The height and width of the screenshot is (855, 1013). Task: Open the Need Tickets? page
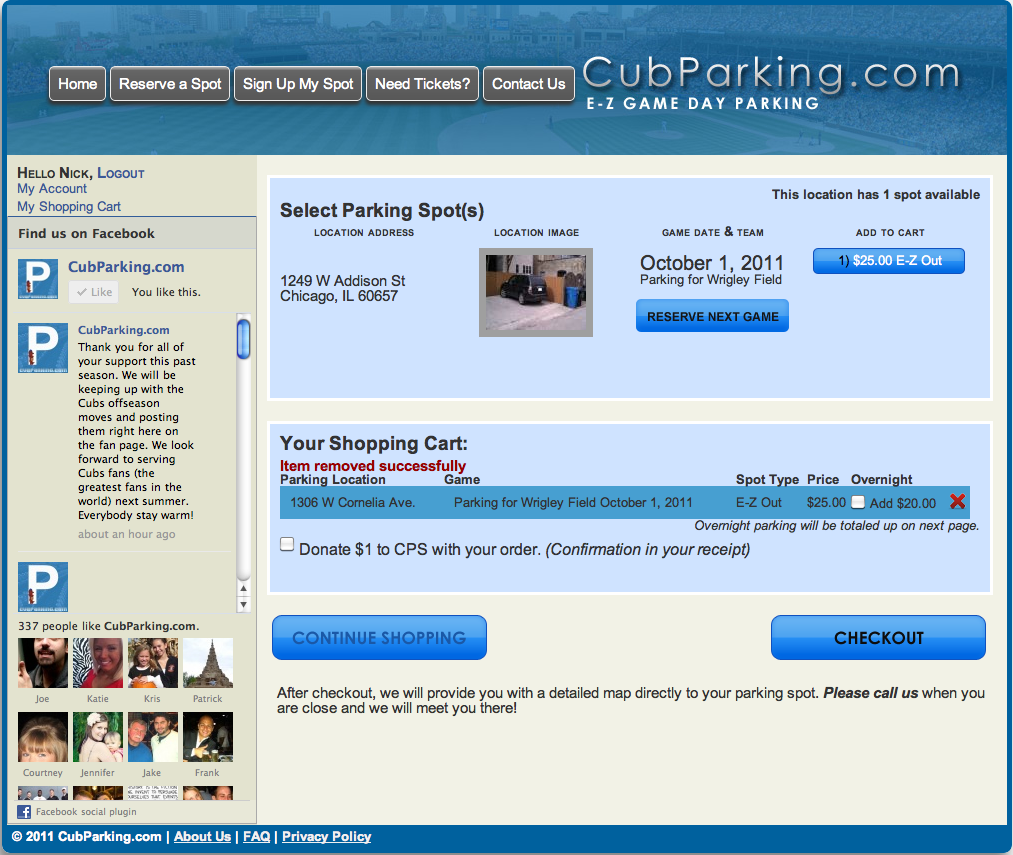tap(423, 84)
